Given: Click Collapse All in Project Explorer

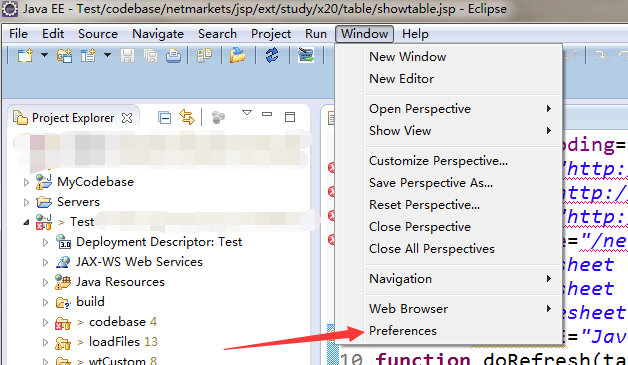Looking at the screenshot, I should click(165, 117).
